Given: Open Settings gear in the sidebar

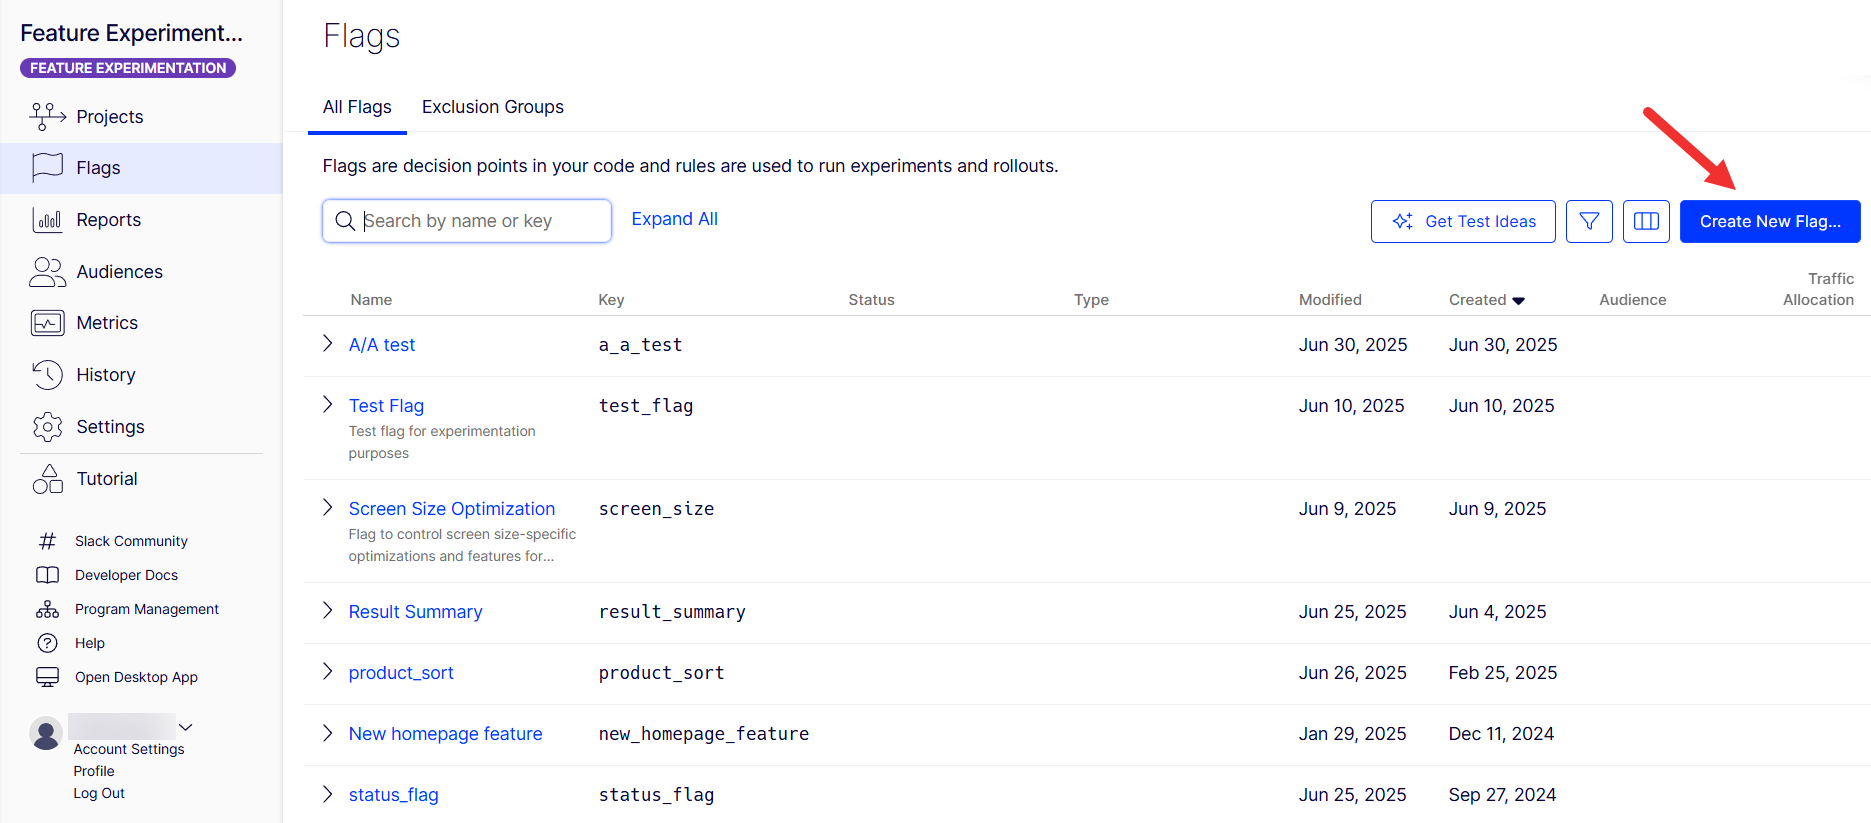Looking at the screenshot, I should 47,427.
